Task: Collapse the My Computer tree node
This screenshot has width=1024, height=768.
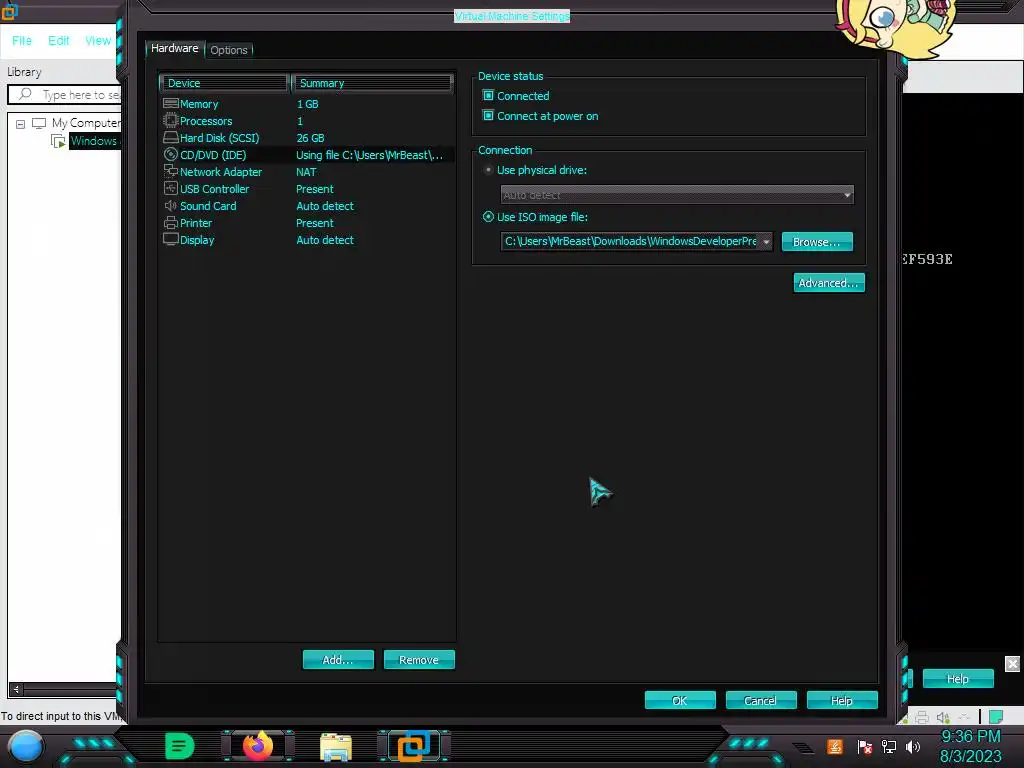Action: (20, 123)
